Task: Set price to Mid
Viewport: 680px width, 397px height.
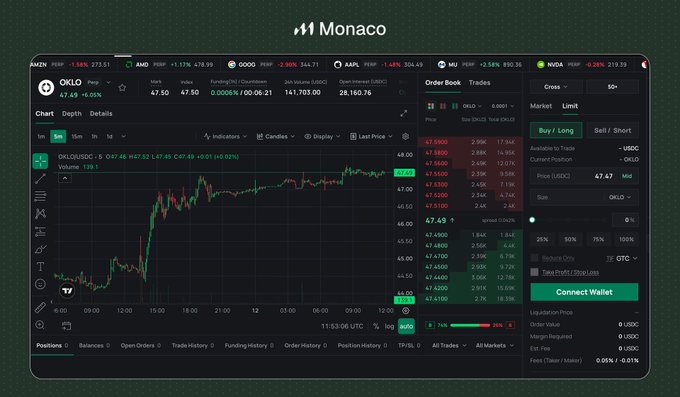Action: coord(627,176)
